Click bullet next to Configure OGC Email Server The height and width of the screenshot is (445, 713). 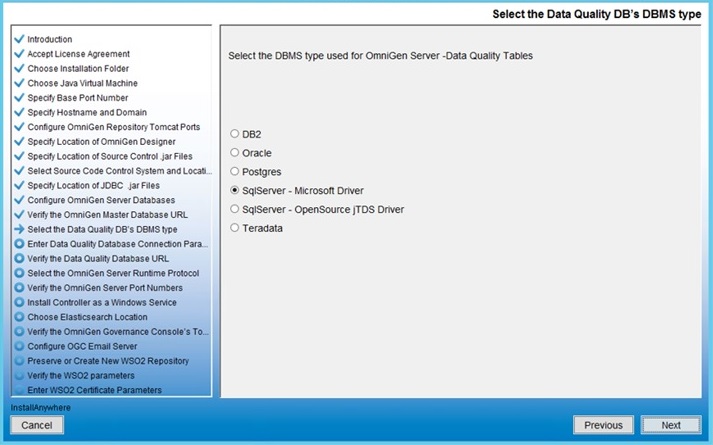tap(19, 346)
